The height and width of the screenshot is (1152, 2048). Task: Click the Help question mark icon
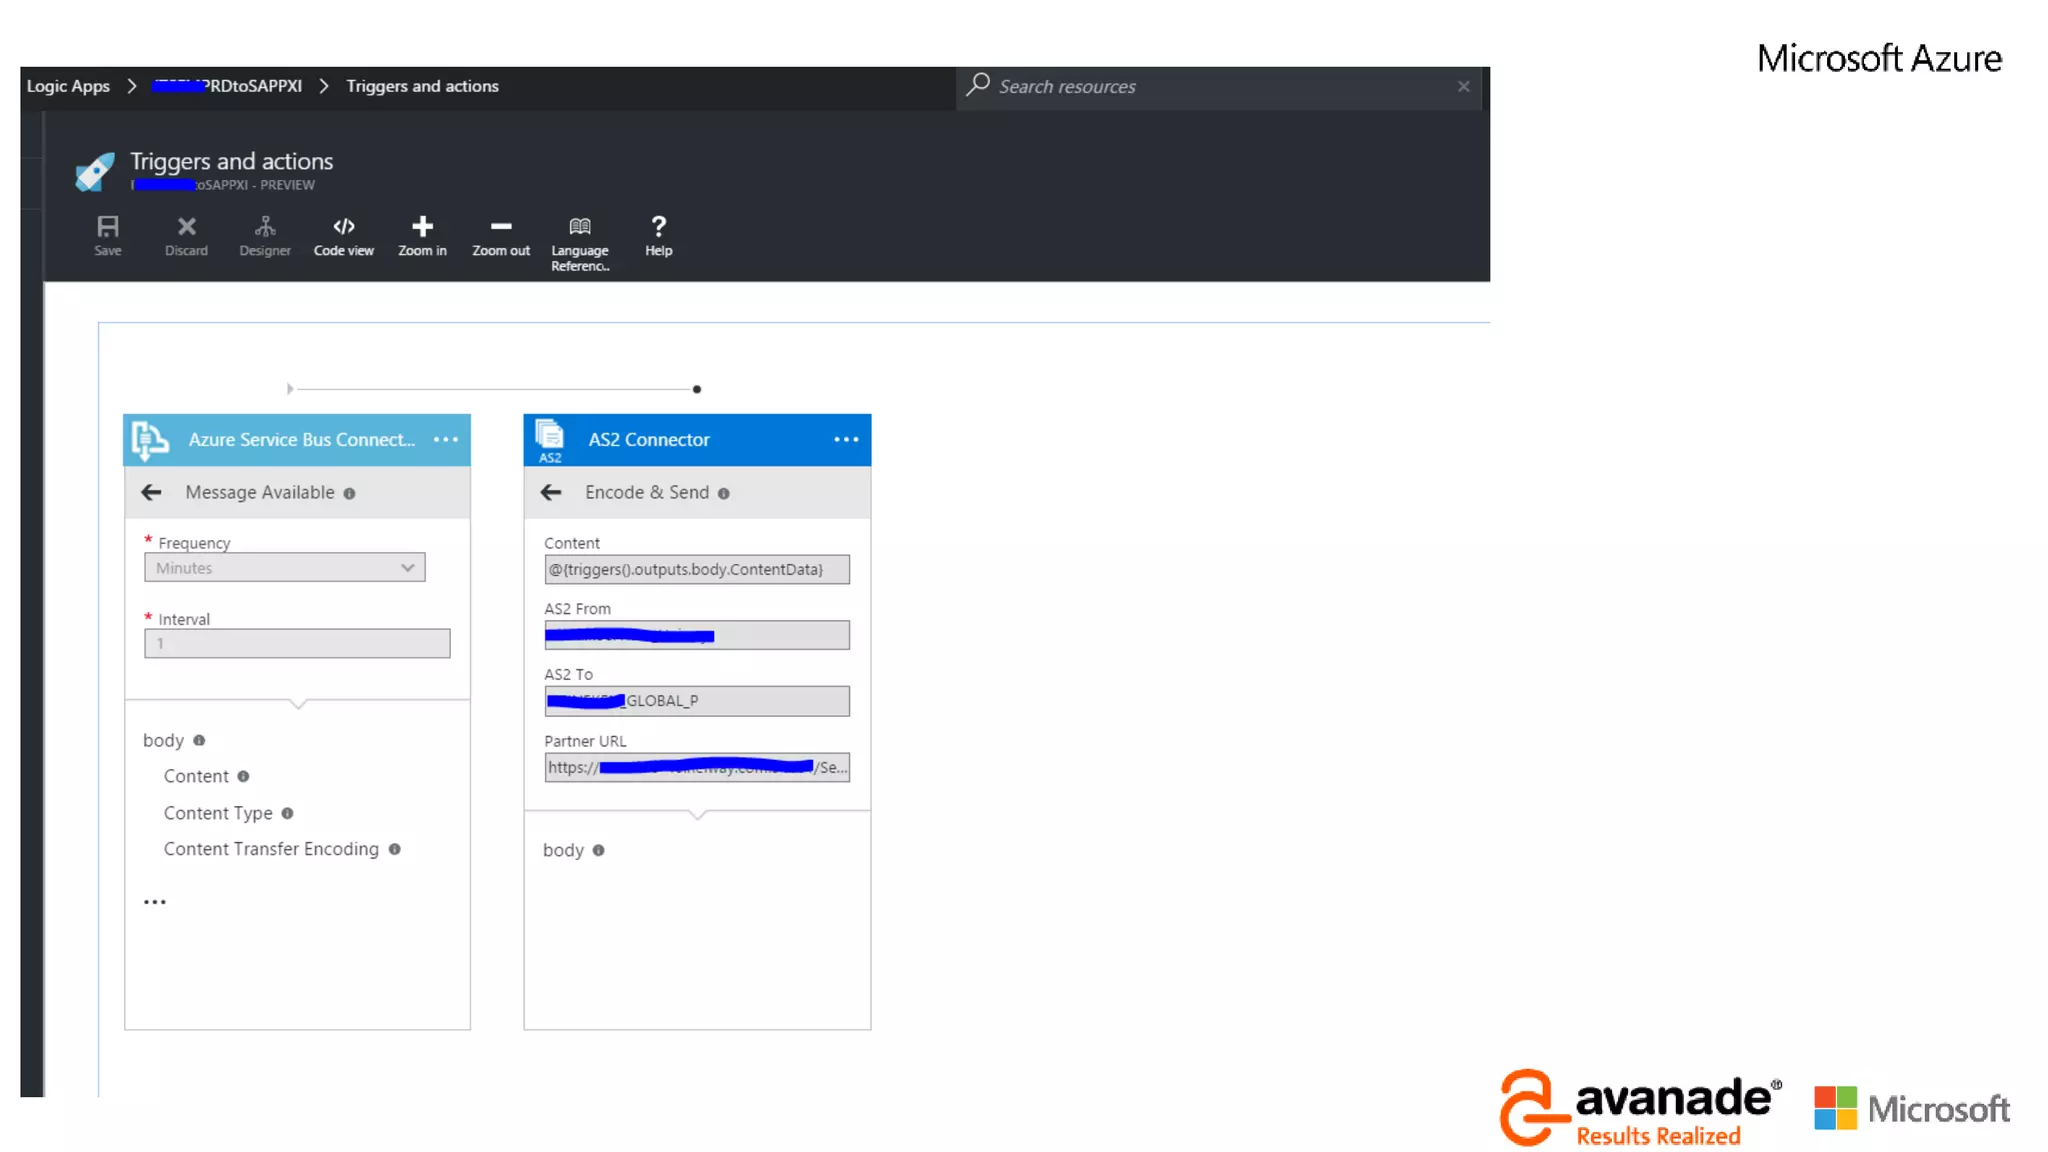[x=658, y=235]
